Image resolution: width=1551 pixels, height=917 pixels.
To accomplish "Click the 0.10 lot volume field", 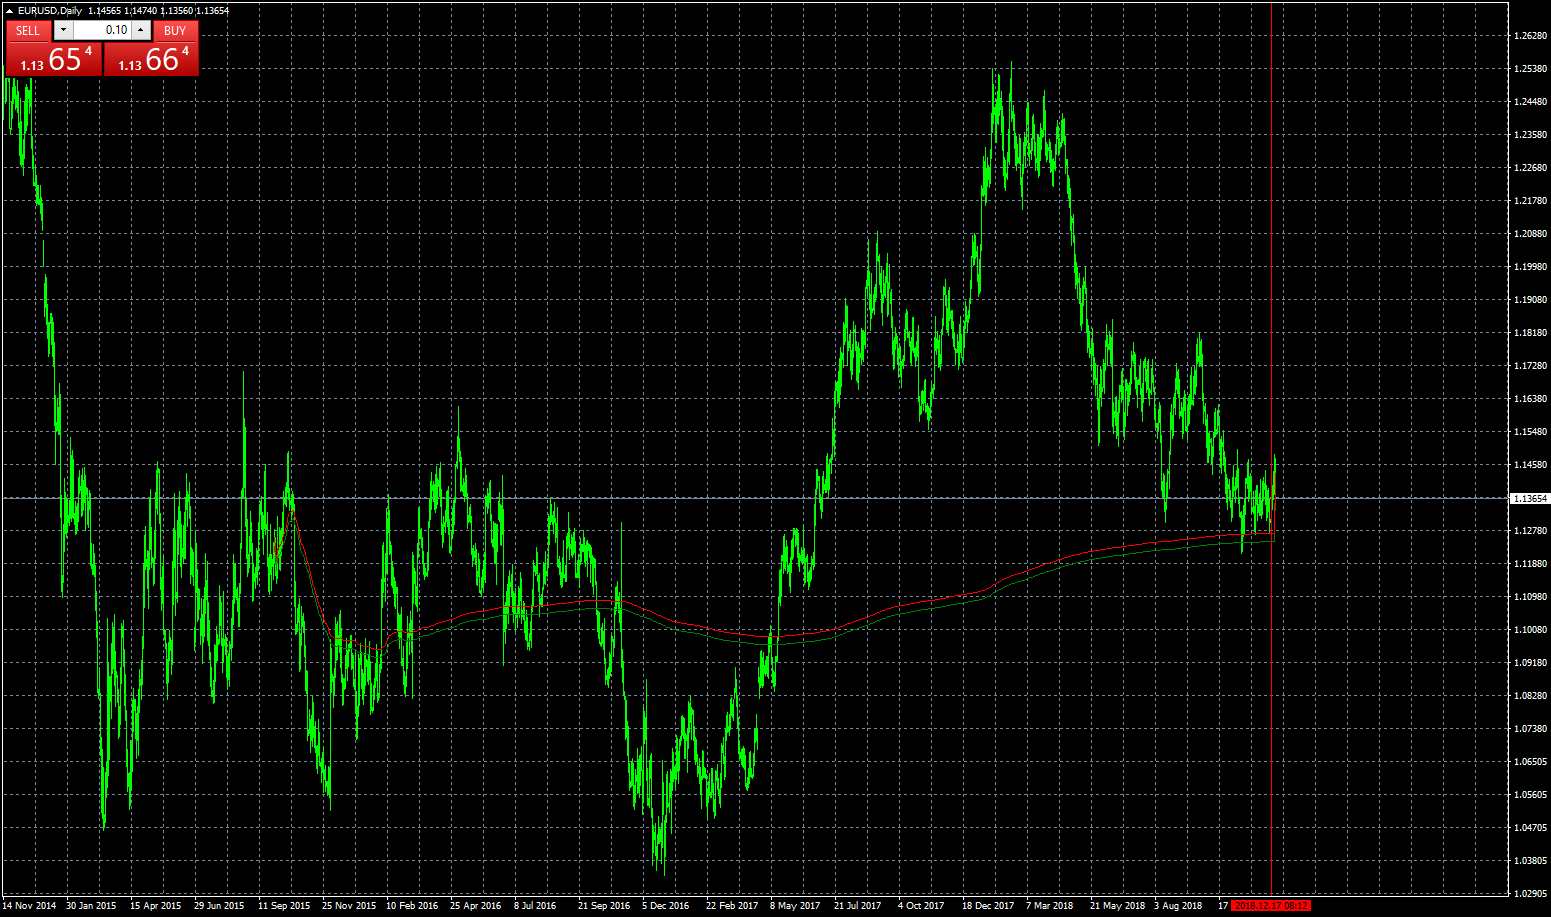I will [x=103, y=30].
